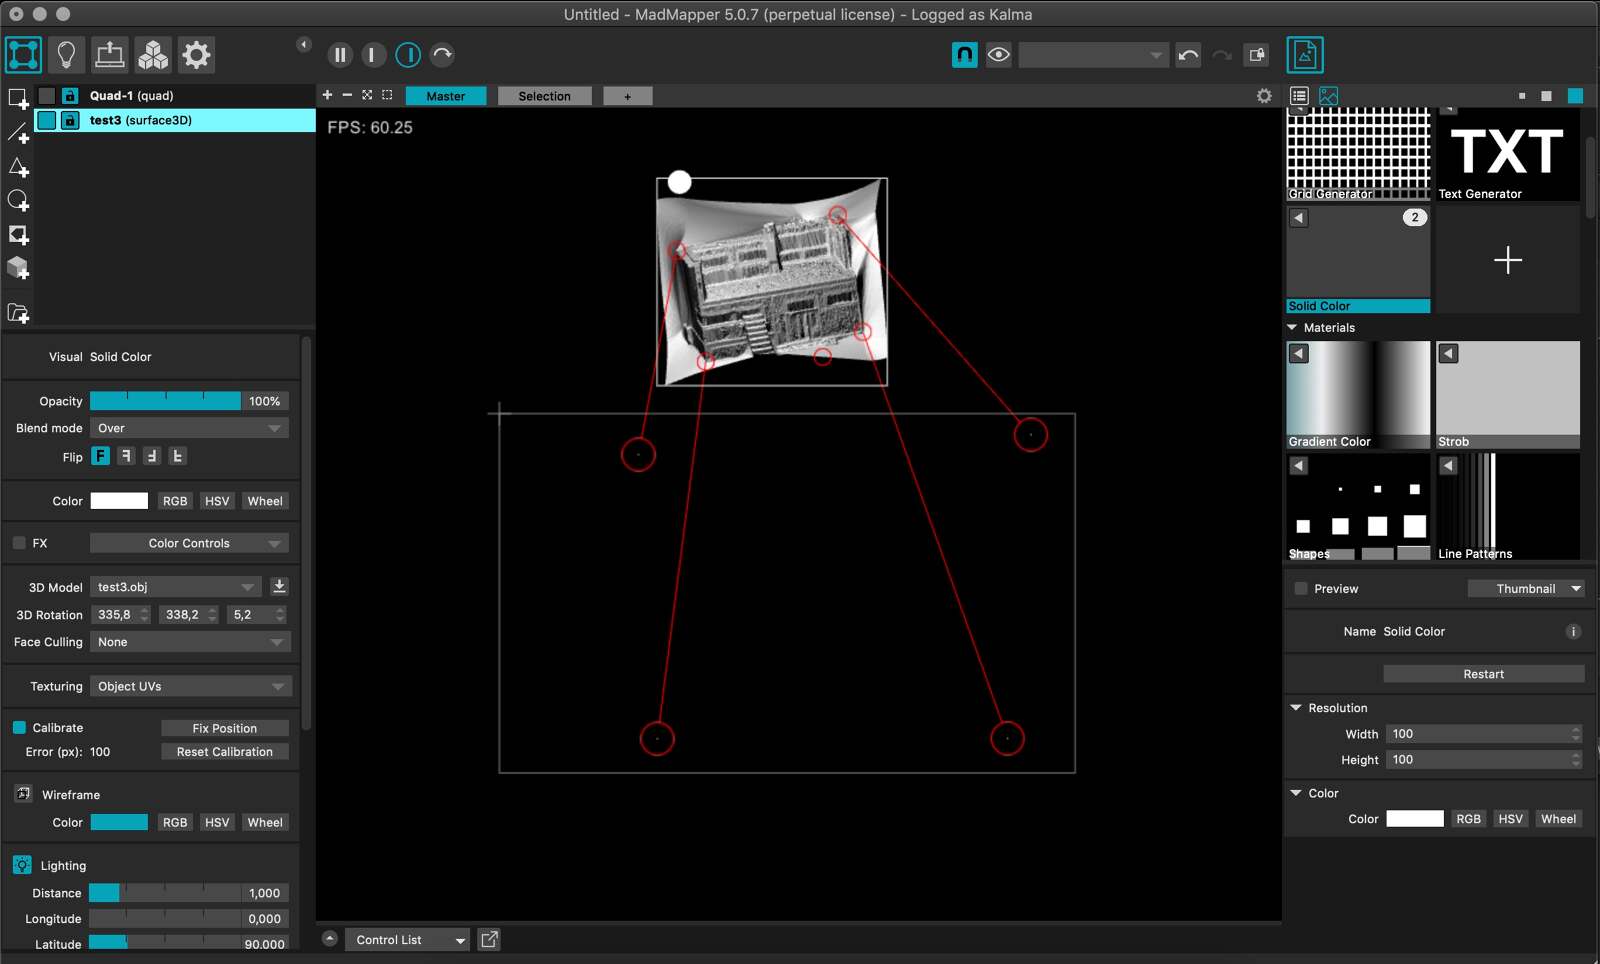Viewport: 1600px width, 964px height.
Task: Enable the FX checkbox
Action: [18, 543]
